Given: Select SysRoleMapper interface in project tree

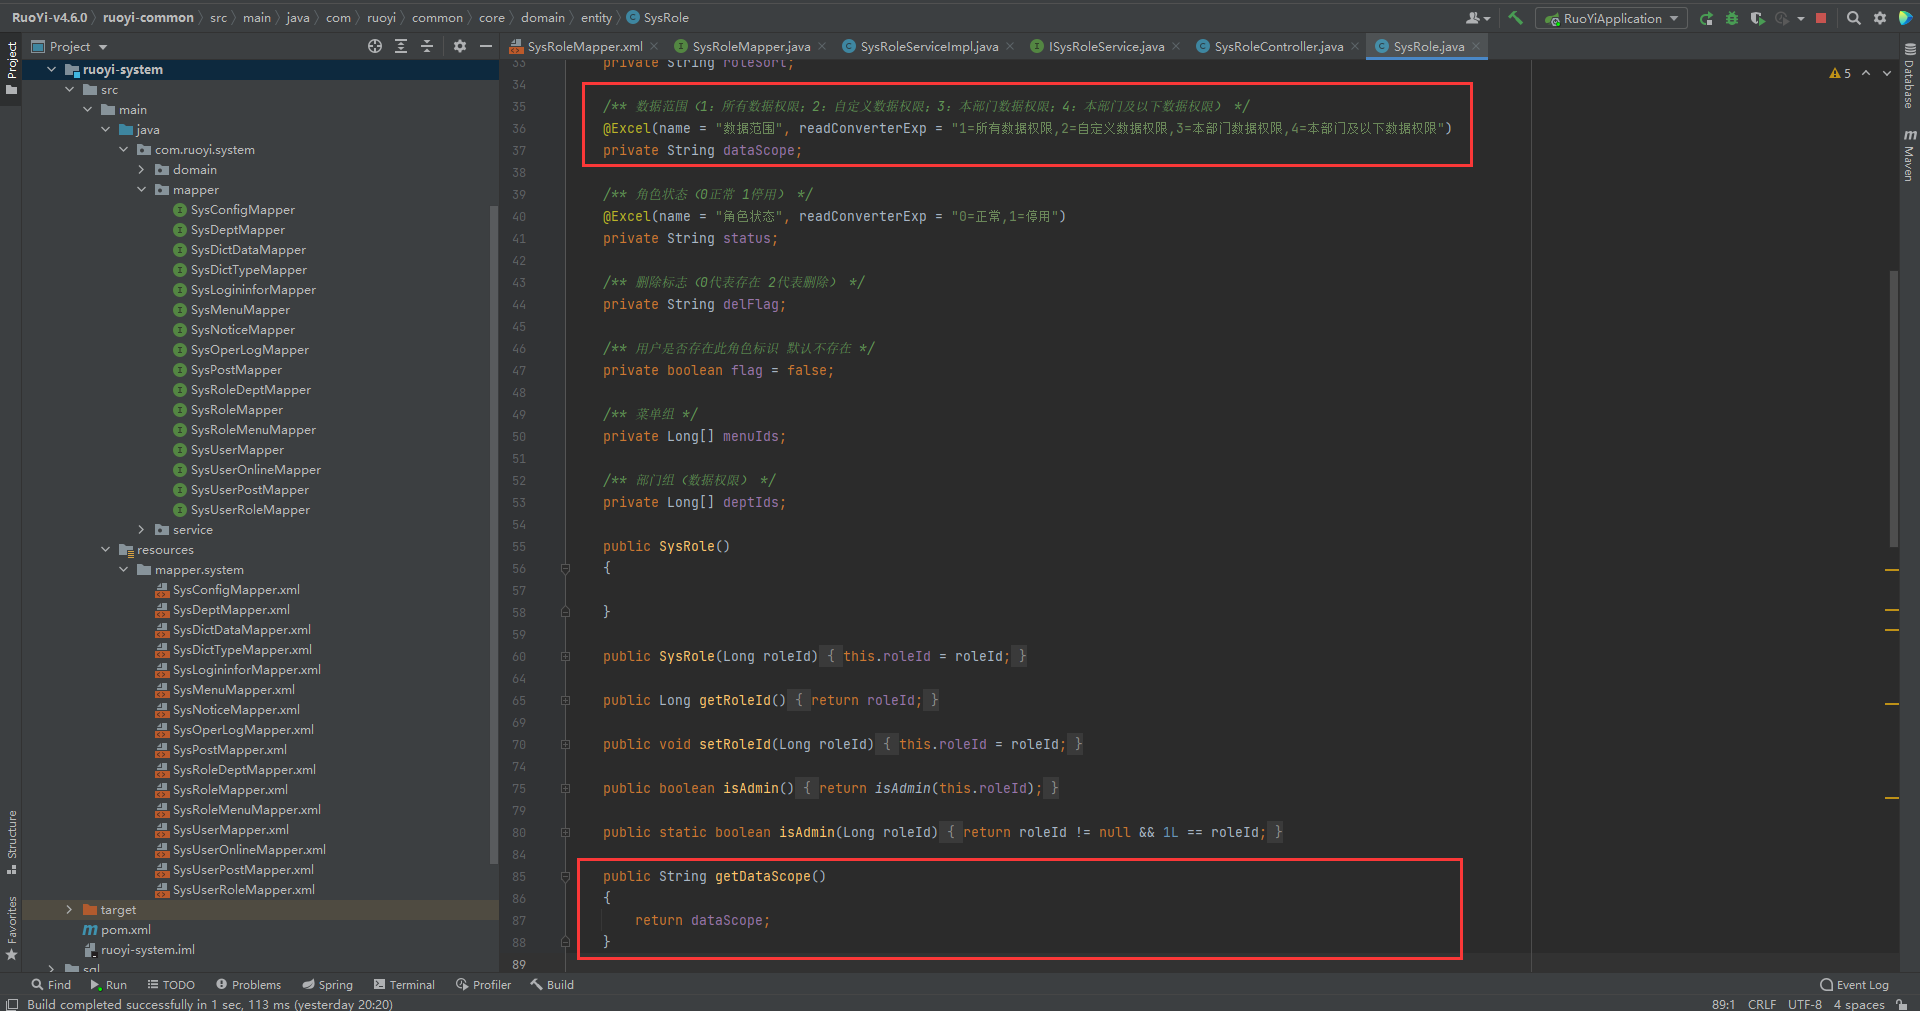Looking at the screenshot, I should coord(237,410).
